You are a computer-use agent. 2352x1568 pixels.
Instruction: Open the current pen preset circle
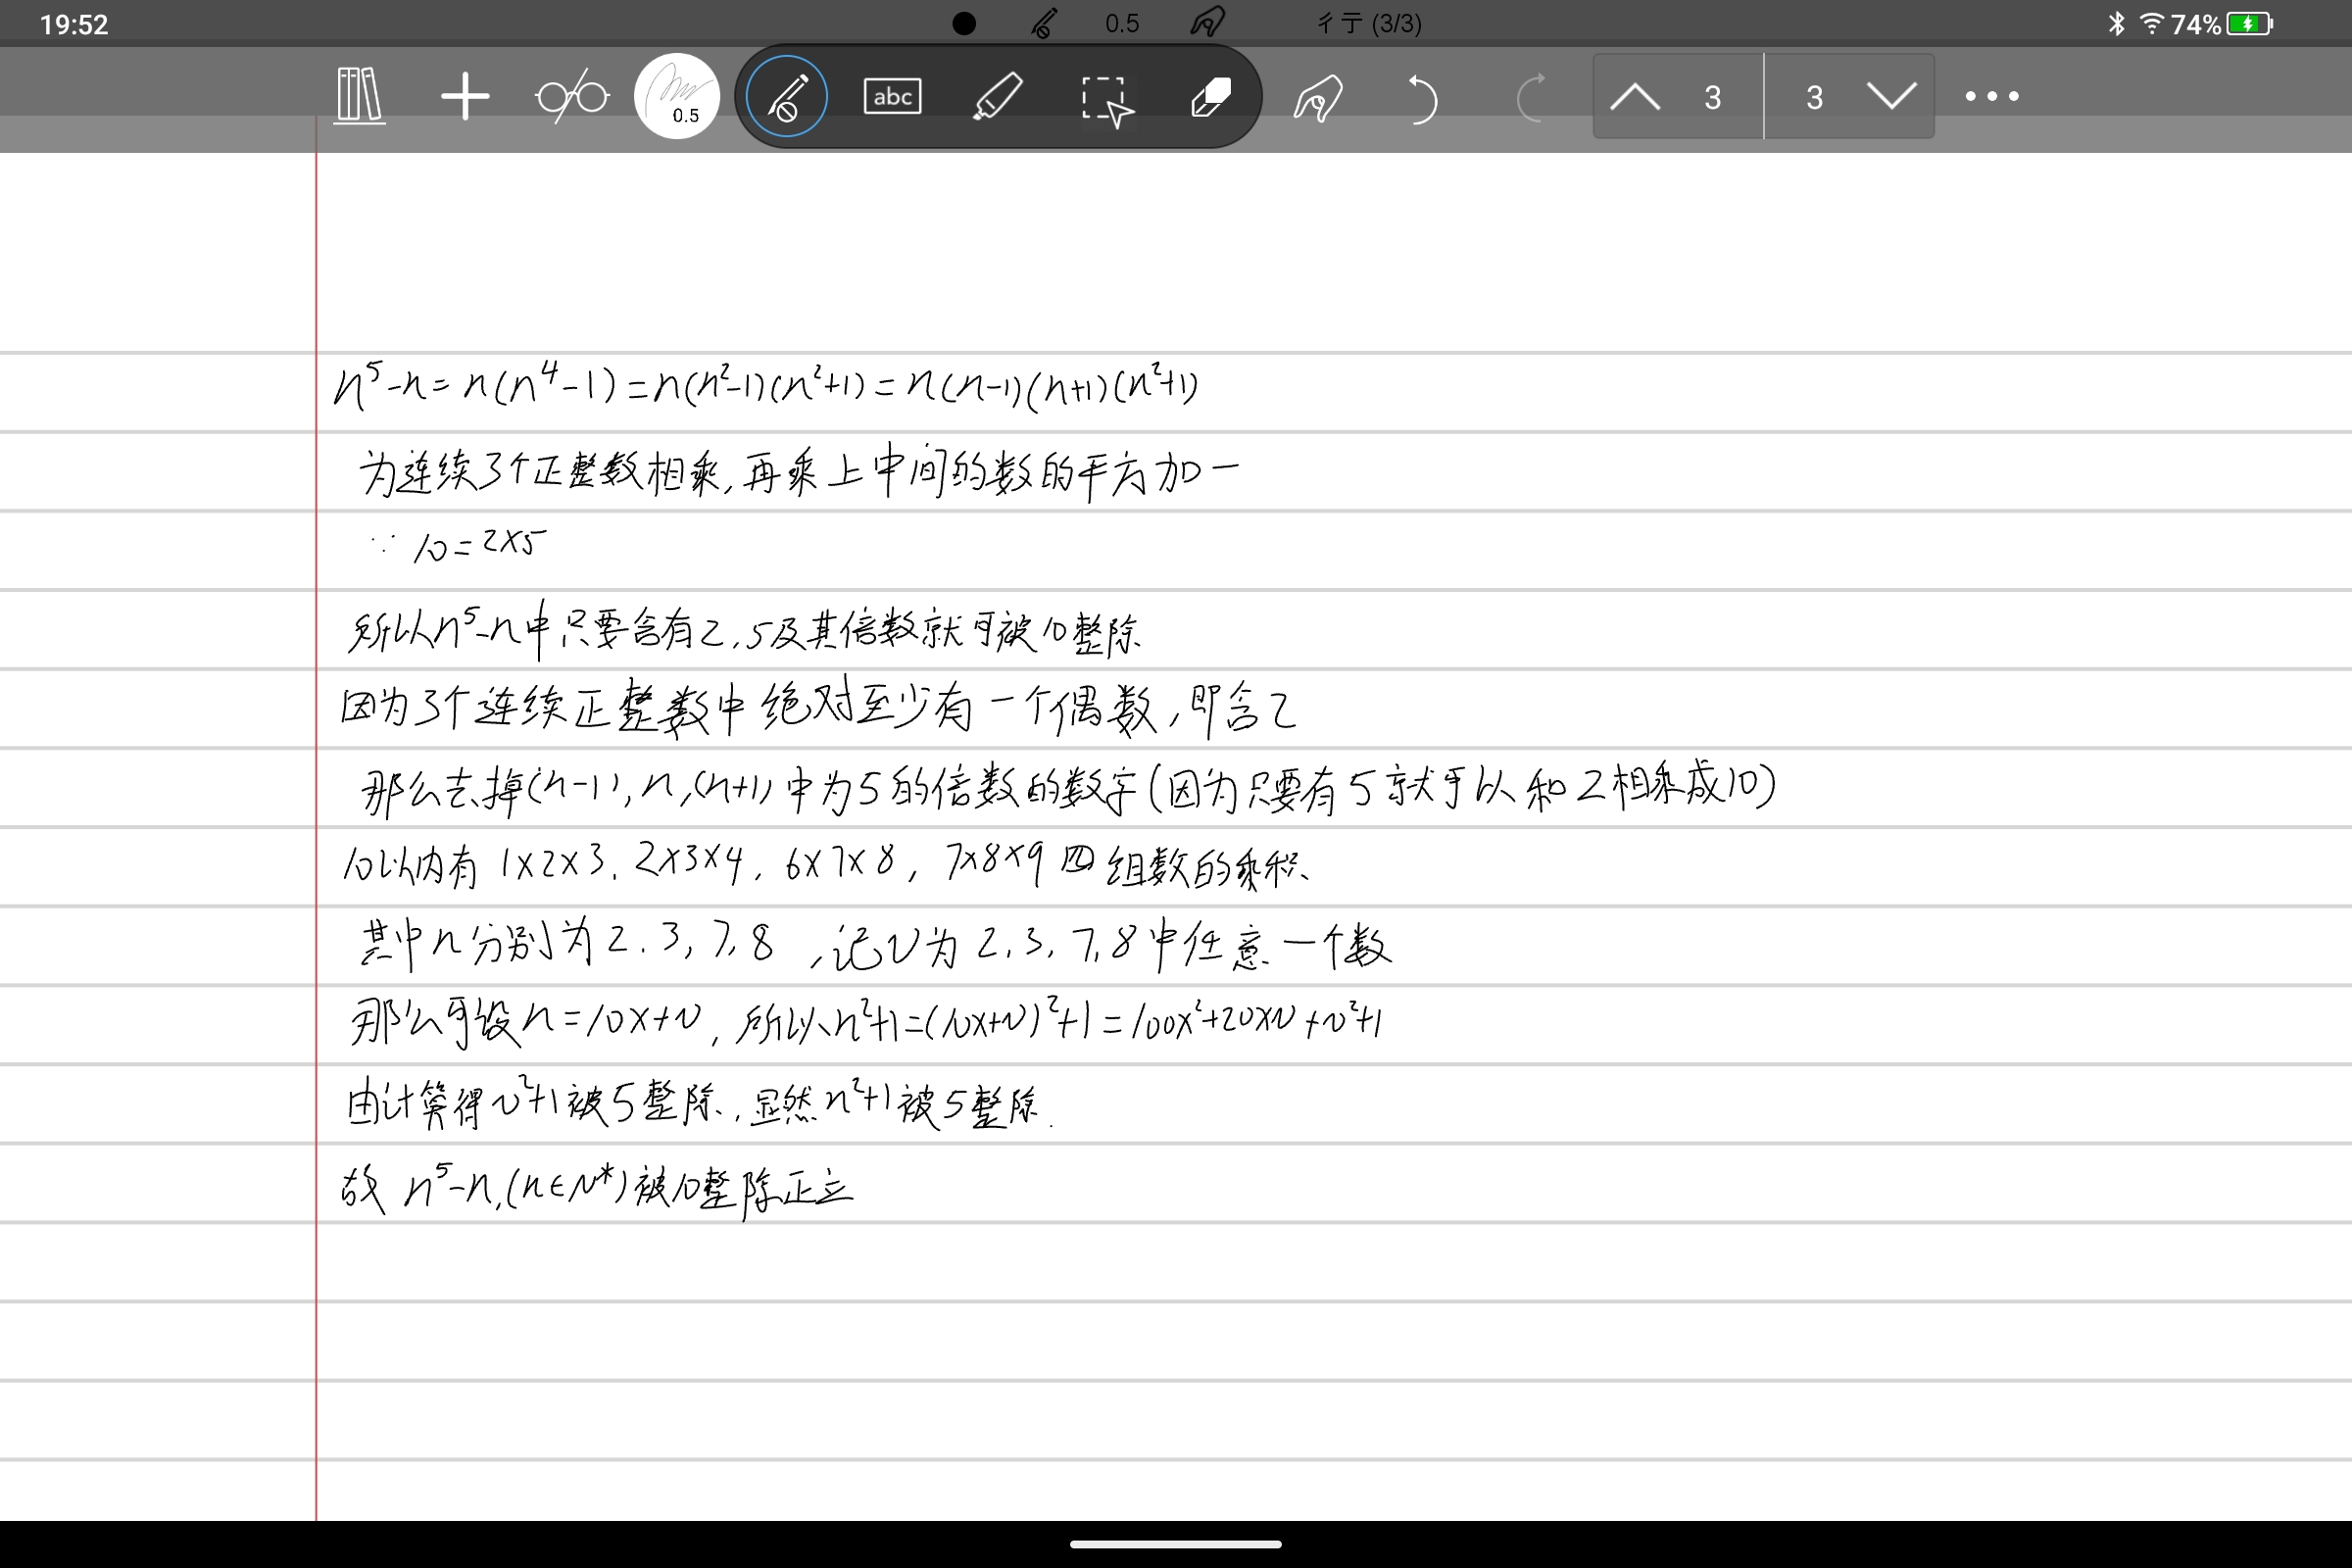tap(676, 96)
